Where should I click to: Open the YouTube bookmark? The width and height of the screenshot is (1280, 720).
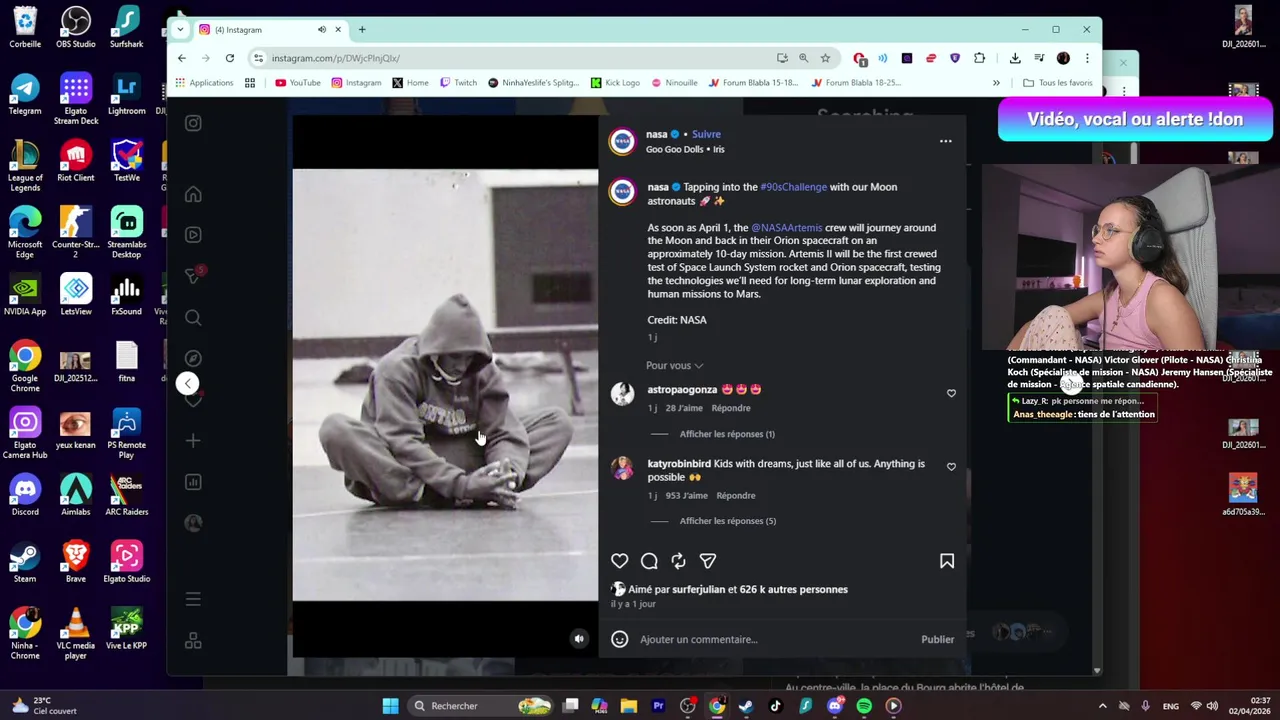tap(298, 83)
